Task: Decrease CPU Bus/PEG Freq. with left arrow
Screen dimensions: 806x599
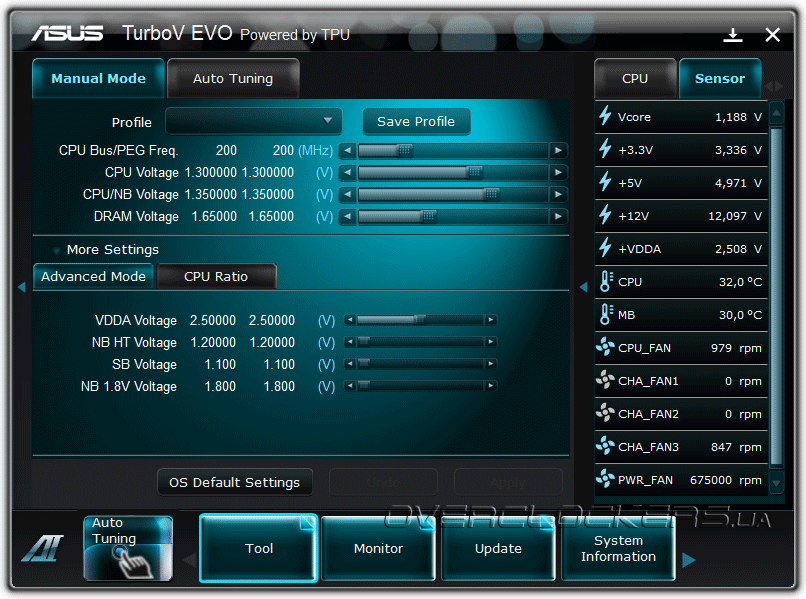Action: (347, 150)
